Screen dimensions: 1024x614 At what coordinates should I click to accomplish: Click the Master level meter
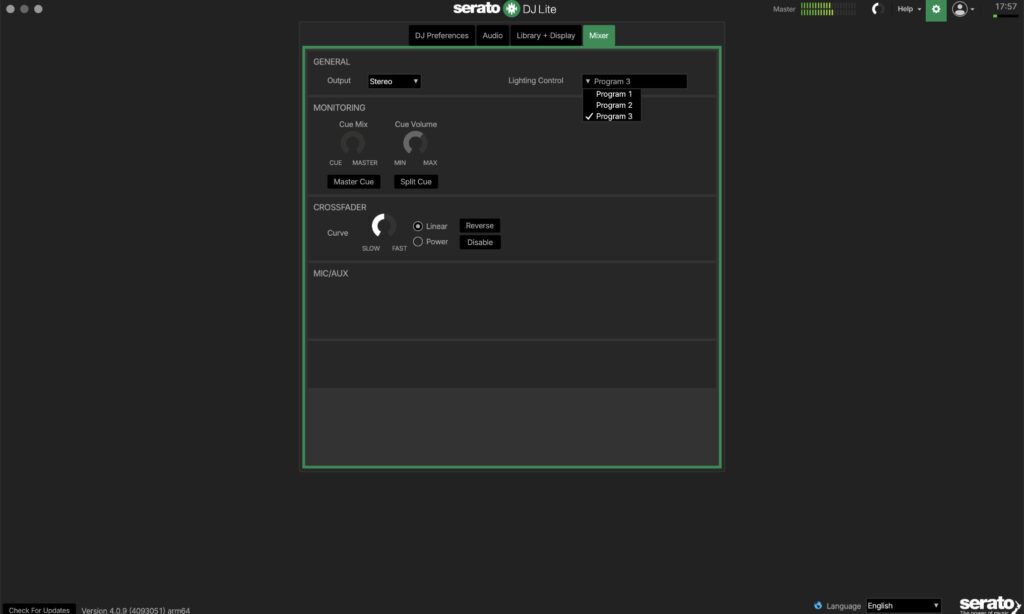828,9
